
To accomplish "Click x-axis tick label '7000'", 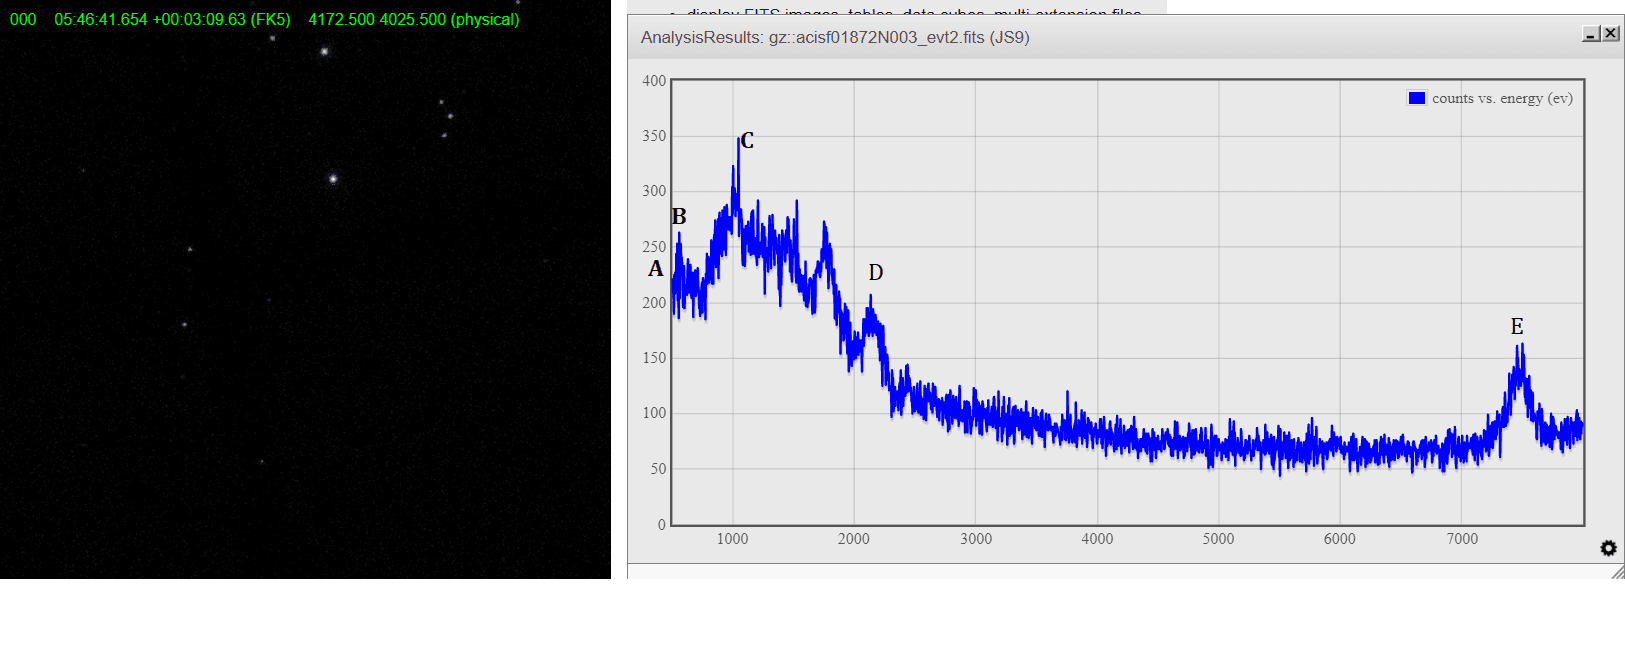I will pos(1462,539).
